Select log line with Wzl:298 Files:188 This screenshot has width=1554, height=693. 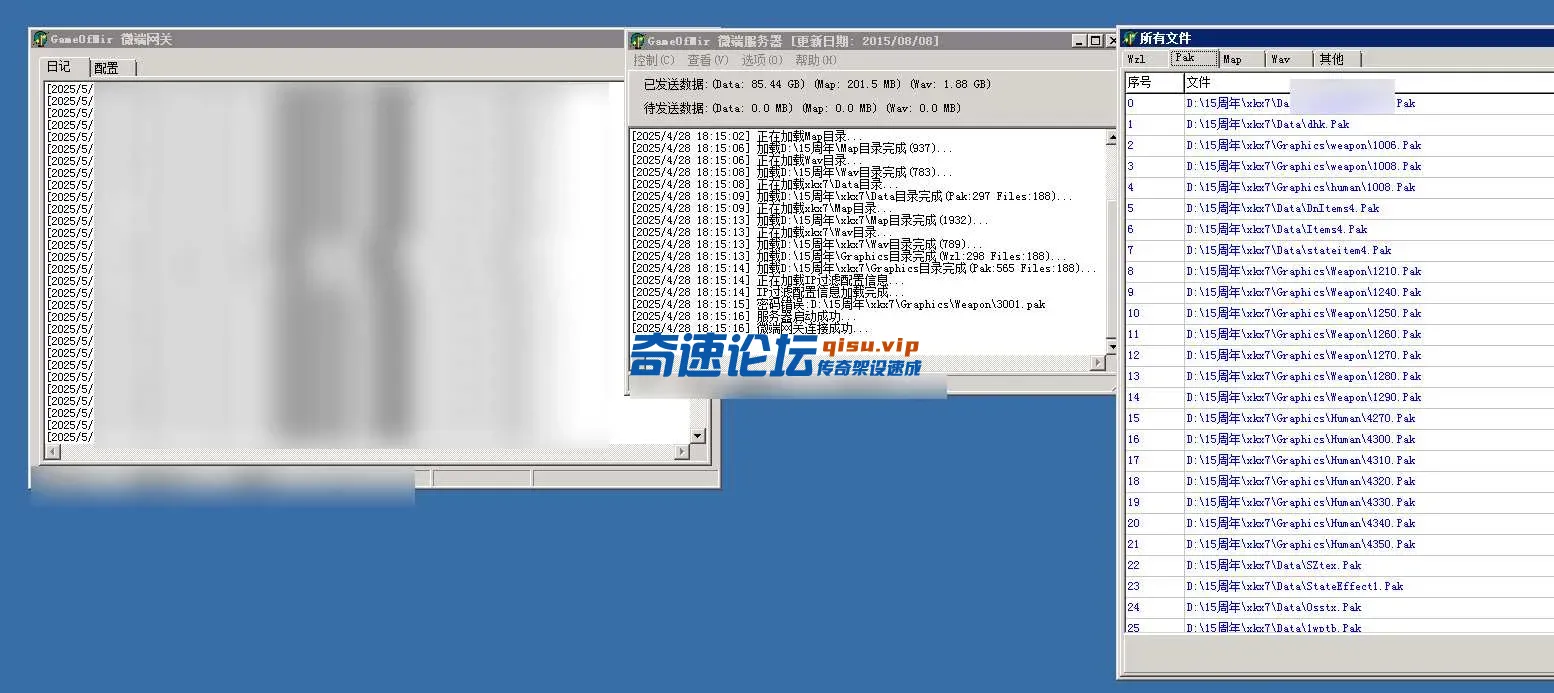pyautogui.click(x=849, y=256)
